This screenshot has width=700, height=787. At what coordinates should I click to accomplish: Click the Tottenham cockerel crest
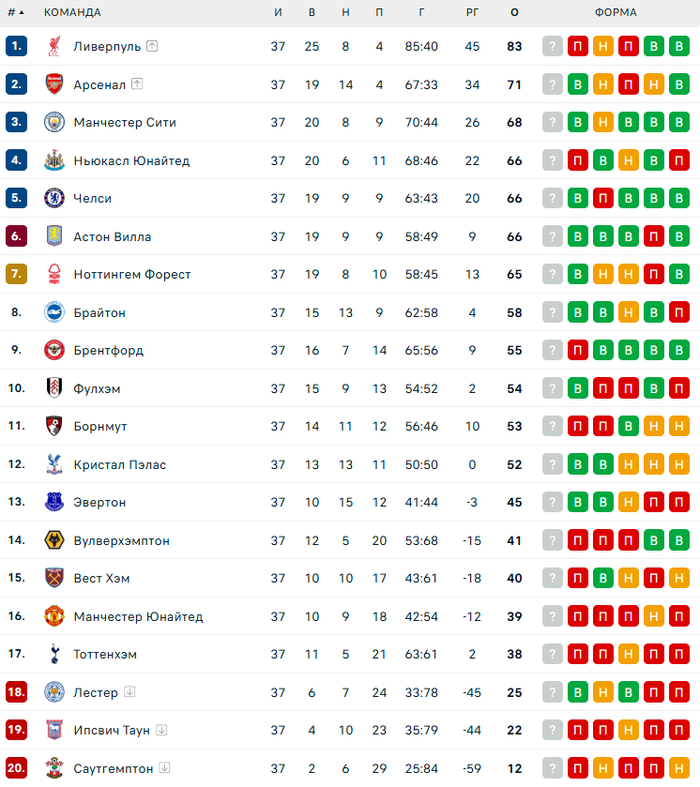pos(54,654)
